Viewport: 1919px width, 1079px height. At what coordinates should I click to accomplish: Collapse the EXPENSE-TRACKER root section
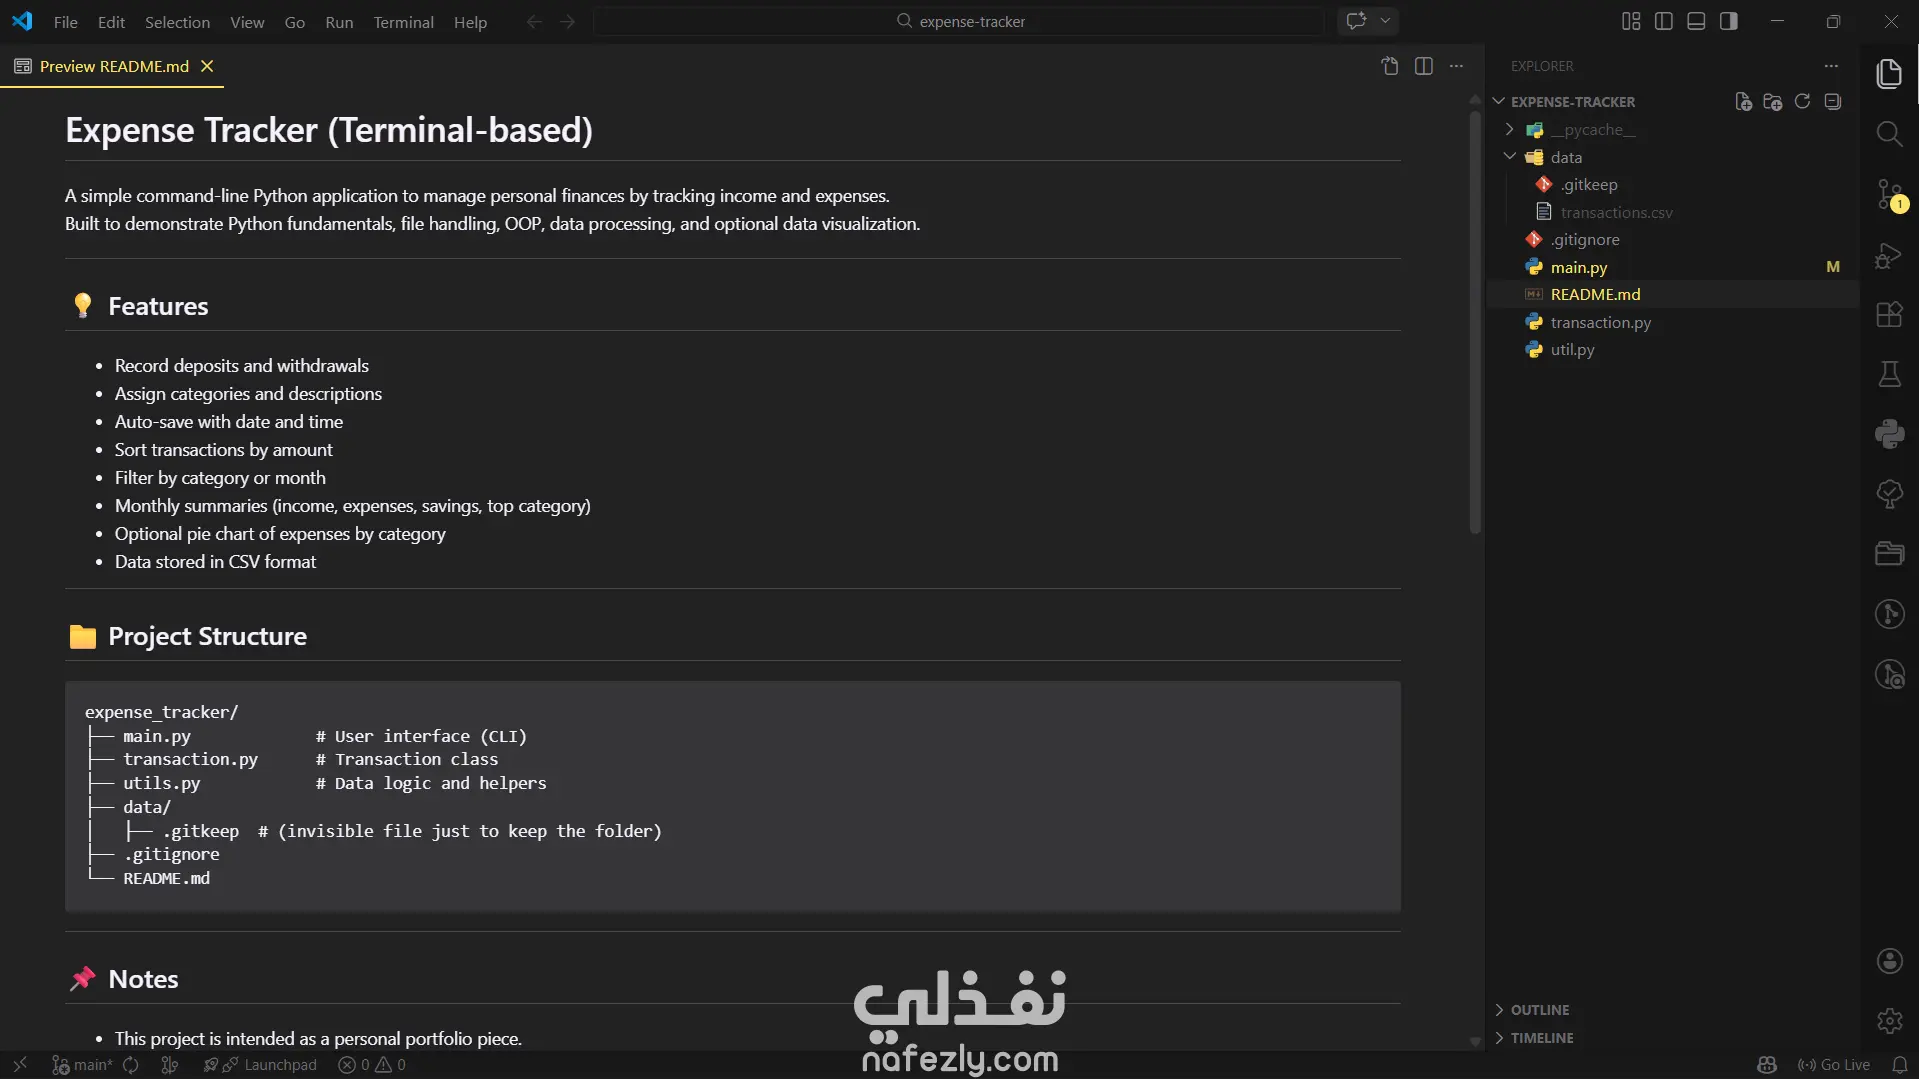1499,102
